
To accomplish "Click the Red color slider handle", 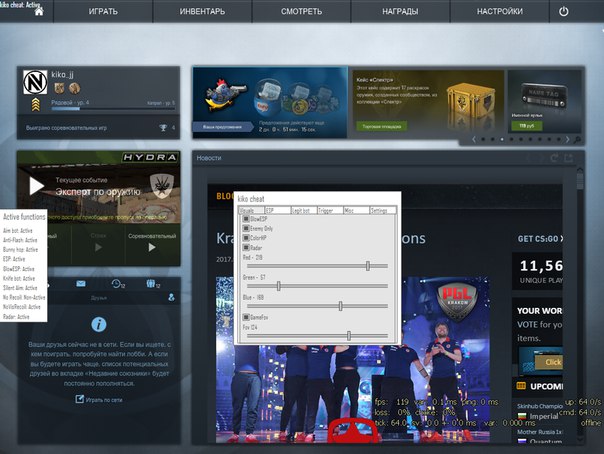I will tap(369, 266).
